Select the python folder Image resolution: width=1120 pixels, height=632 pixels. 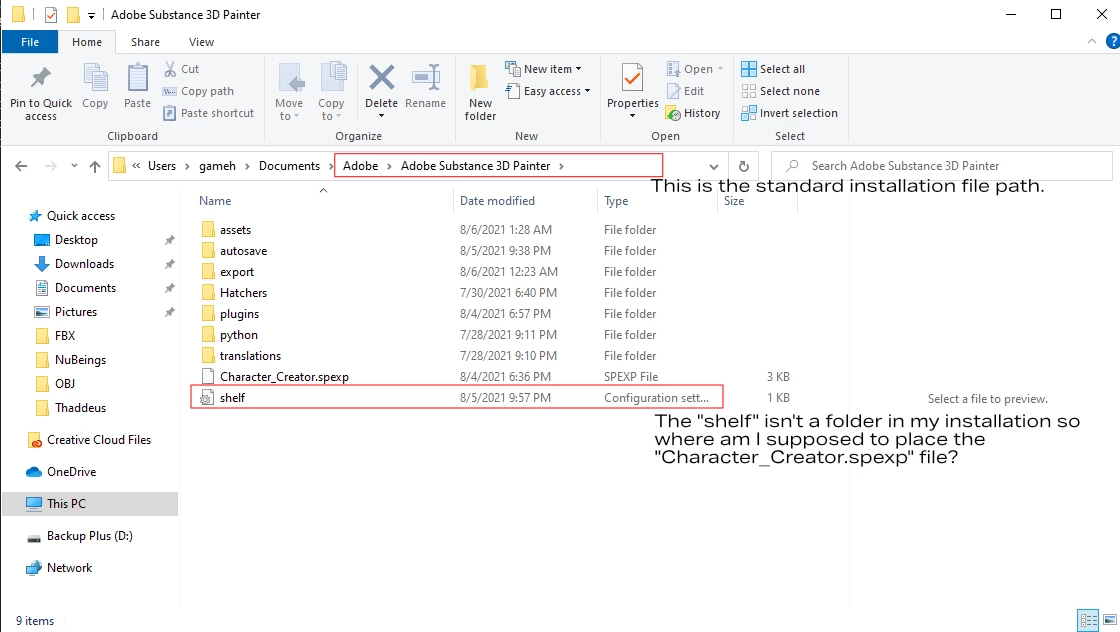tap(239, 335)
